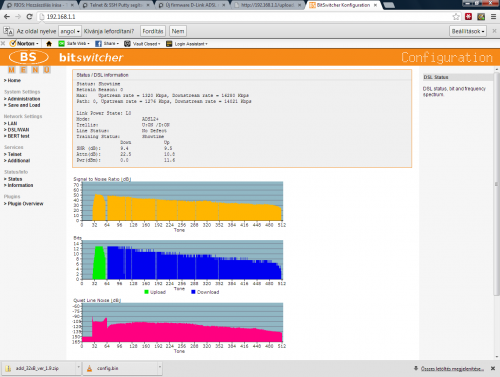Switch to the Telnet & SSH Putty tab
Image resolution: width=500 pixels, height=377 pixels.
click(116, 5)
